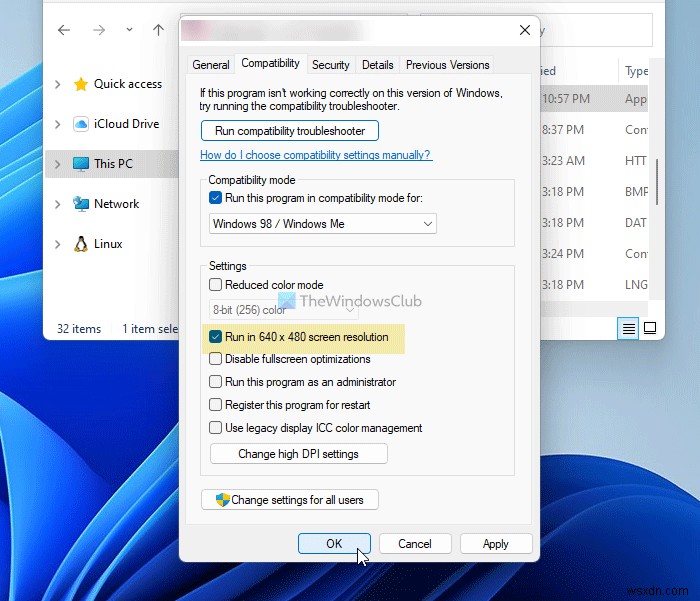Enable Use legacy display ICC color management
700x601 pixels.
[x=215, y=428]
